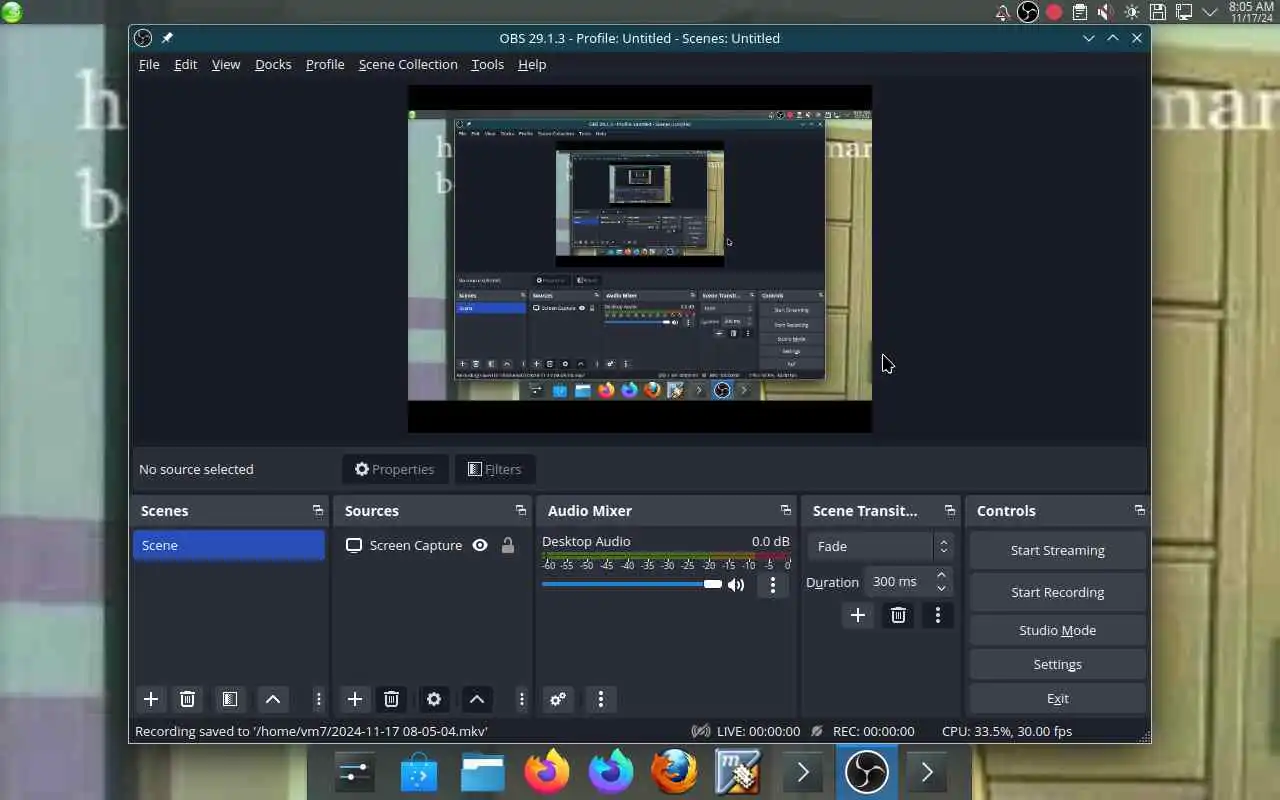Image resolution: width=1280 pixels, height=800 pixels.
Task: Open the View menu
Action: point(226,64)
